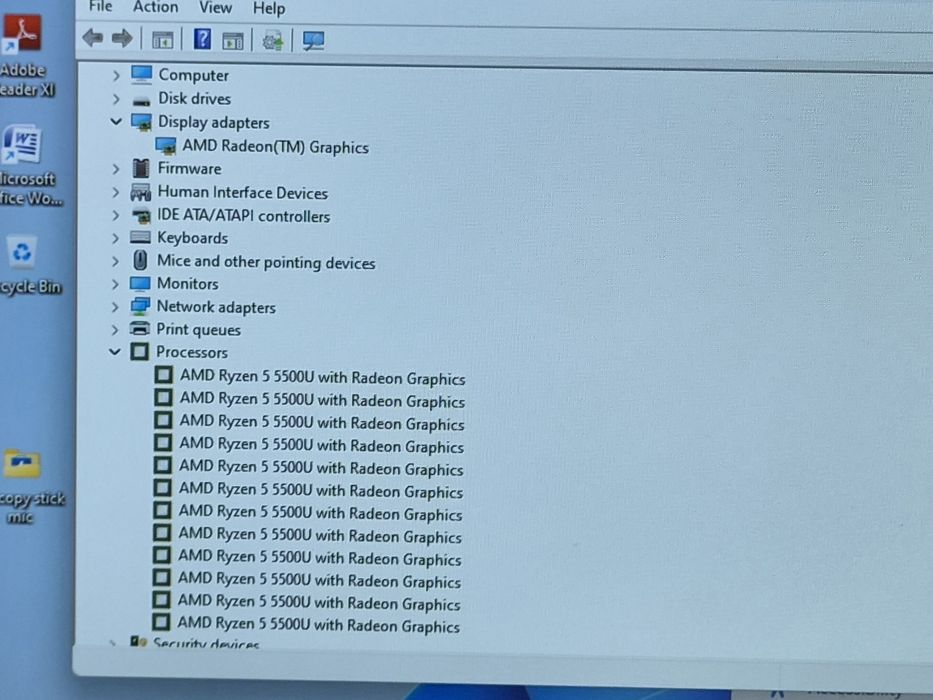Image resolution: width=933 pixels, height=700 pixels.
Task: Expand the Disk drives node
Action: (x=116, y=99)
